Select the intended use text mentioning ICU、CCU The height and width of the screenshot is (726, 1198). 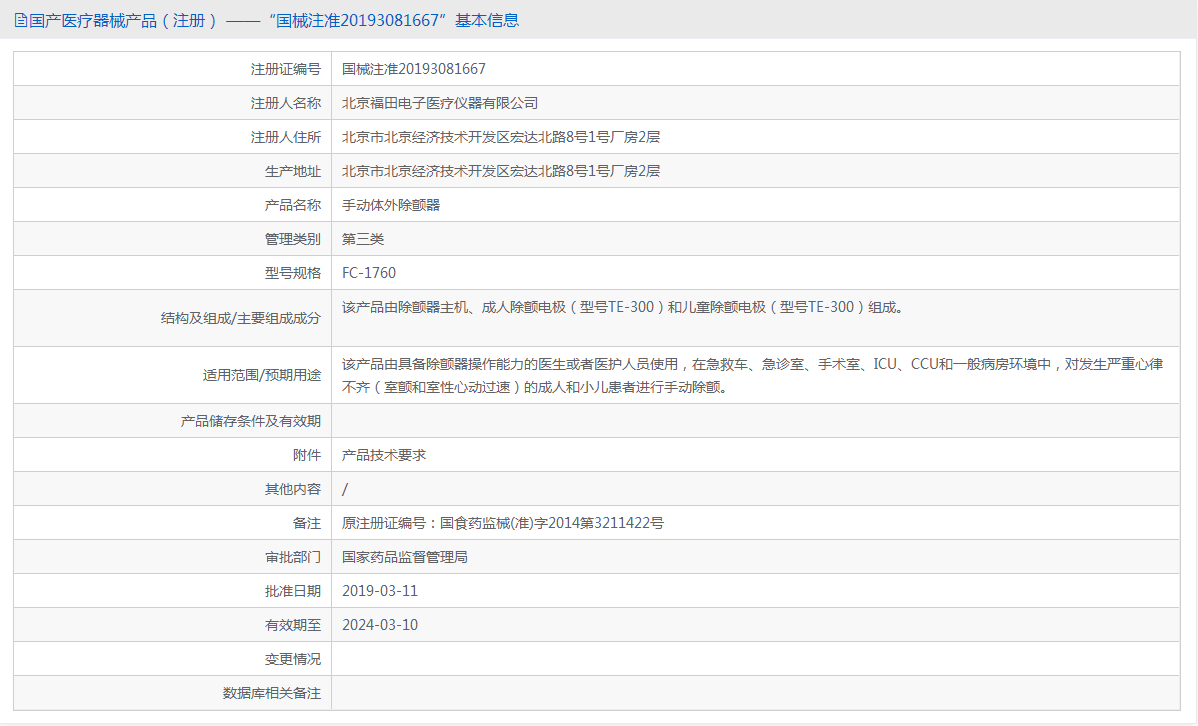point(753,375)
